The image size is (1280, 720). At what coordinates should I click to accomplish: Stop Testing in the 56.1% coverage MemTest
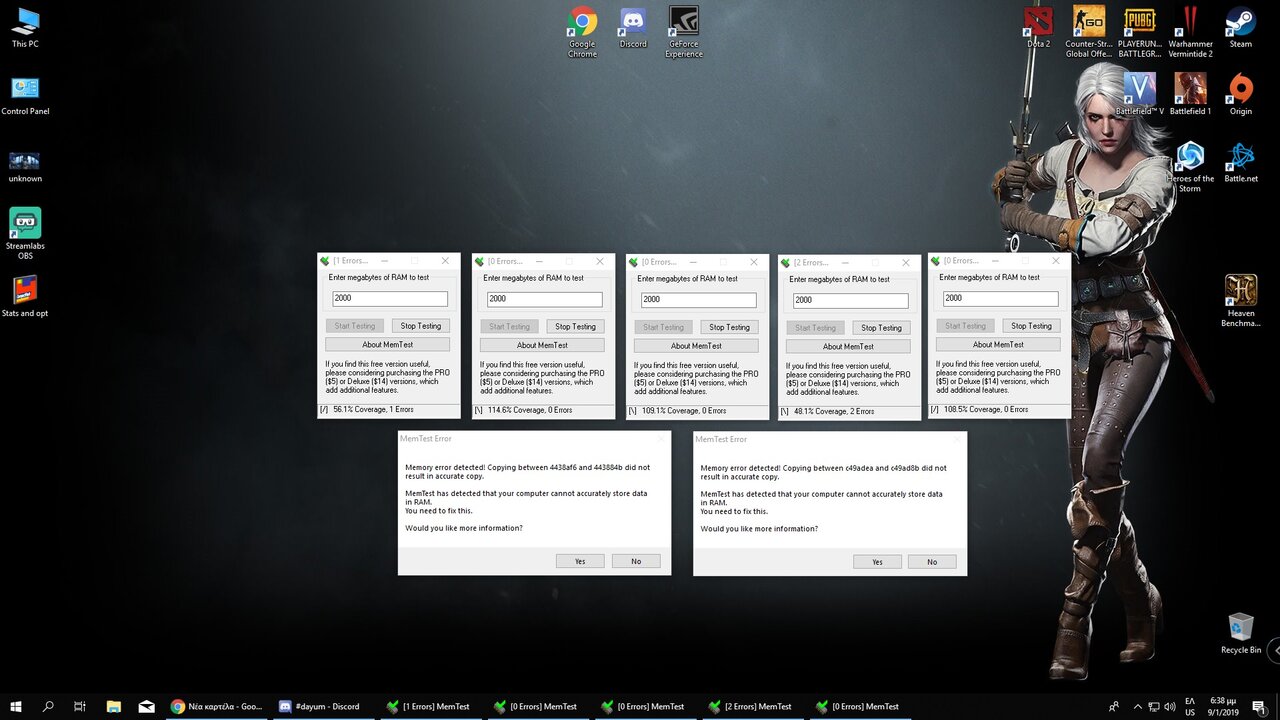click(x=421, y=326)
